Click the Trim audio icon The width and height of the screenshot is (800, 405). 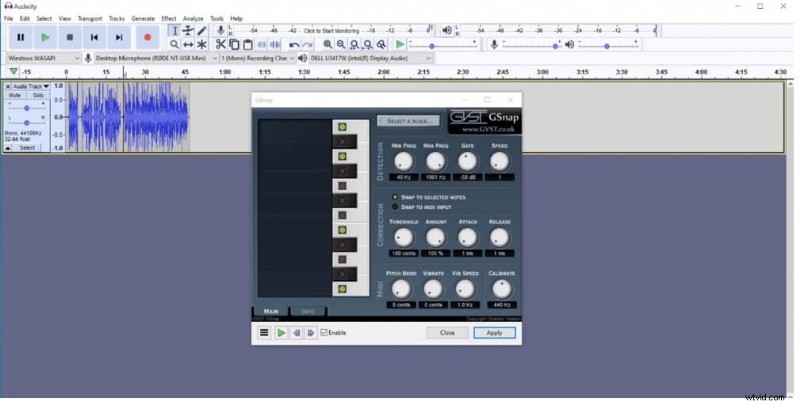pyautogui.click(x=262, y=44)
